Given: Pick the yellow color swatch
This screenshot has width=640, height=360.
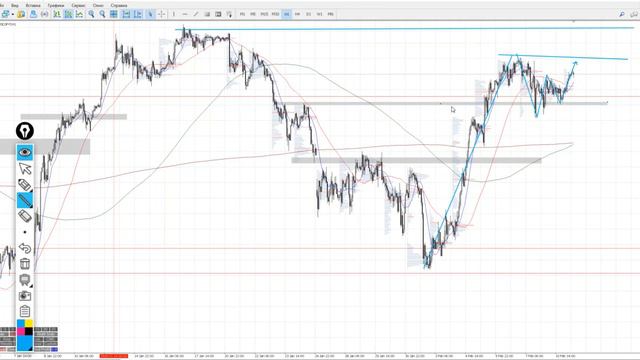Looking at the screenshot, I should click(29, 324).
